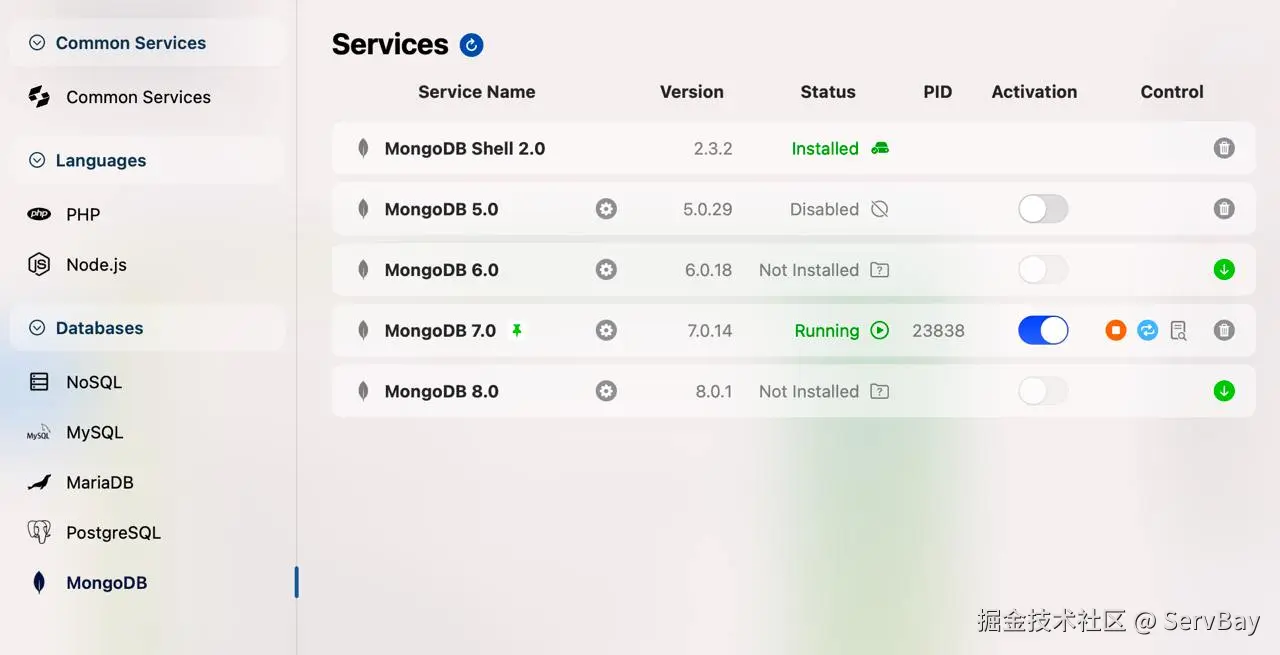The width and height of the screenshot is (1280, 655).
Task: Enable the MongoDB 5.0 activation switch
Action: point(1043,209)
